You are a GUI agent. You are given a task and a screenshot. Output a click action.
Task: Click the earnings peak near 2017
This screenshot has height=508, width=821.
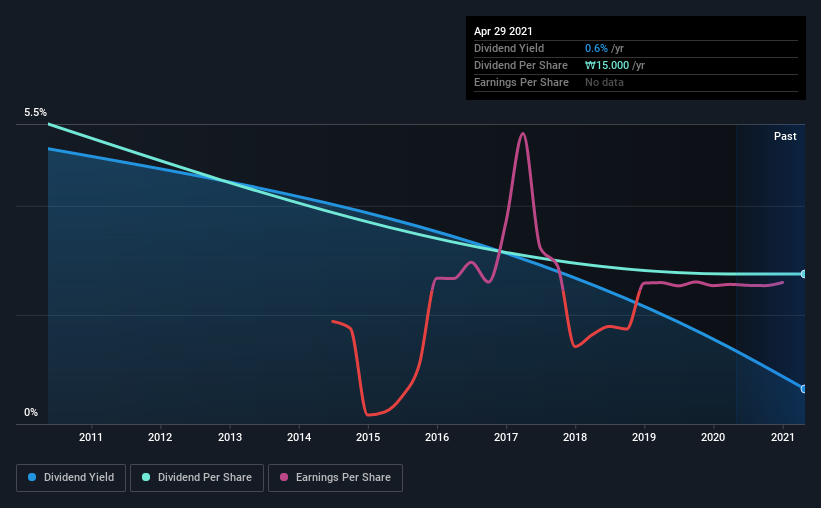523,134
